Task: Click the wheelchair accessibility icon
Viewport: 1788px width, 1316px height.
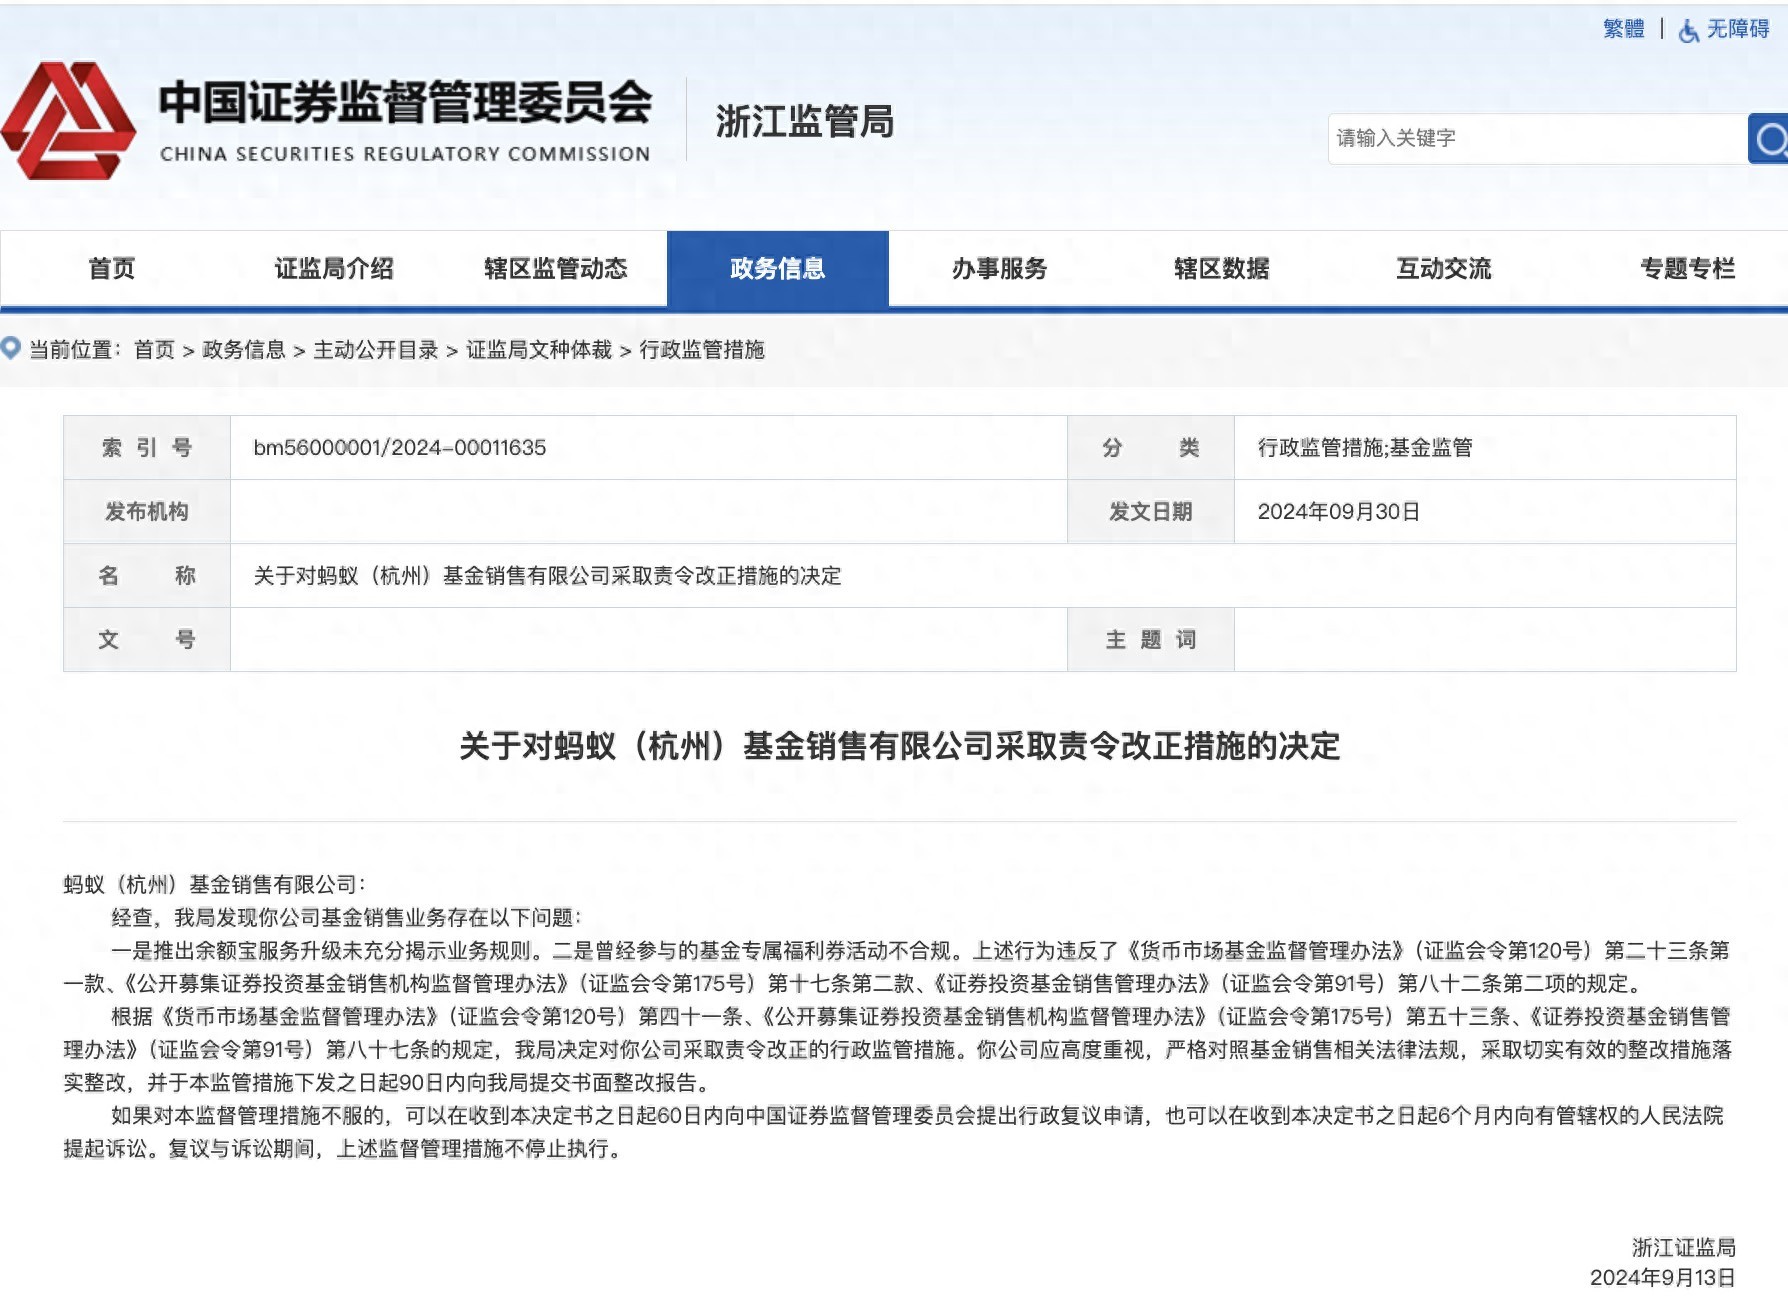Action: pyautogui.click(x=1688, y=31)
